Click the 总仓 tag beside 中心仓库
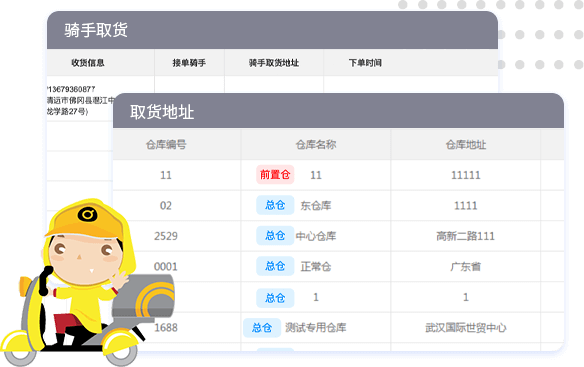Viewport: 584px width, 367px height. pos(275,235)
